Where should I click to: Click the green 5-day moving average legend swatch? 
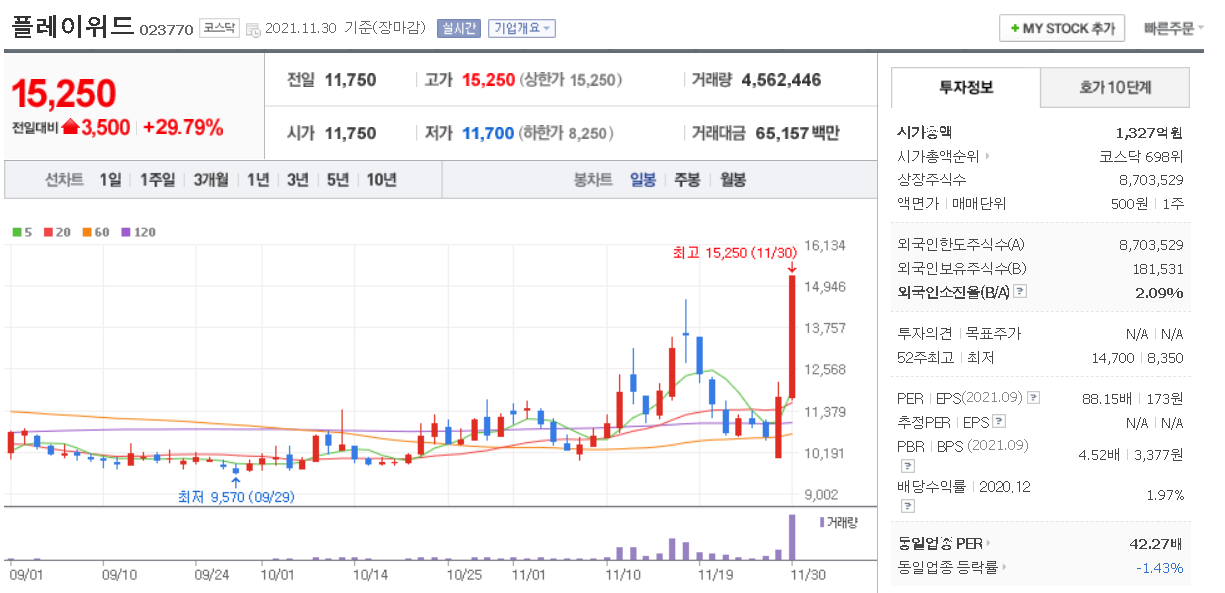coord(17,232)
